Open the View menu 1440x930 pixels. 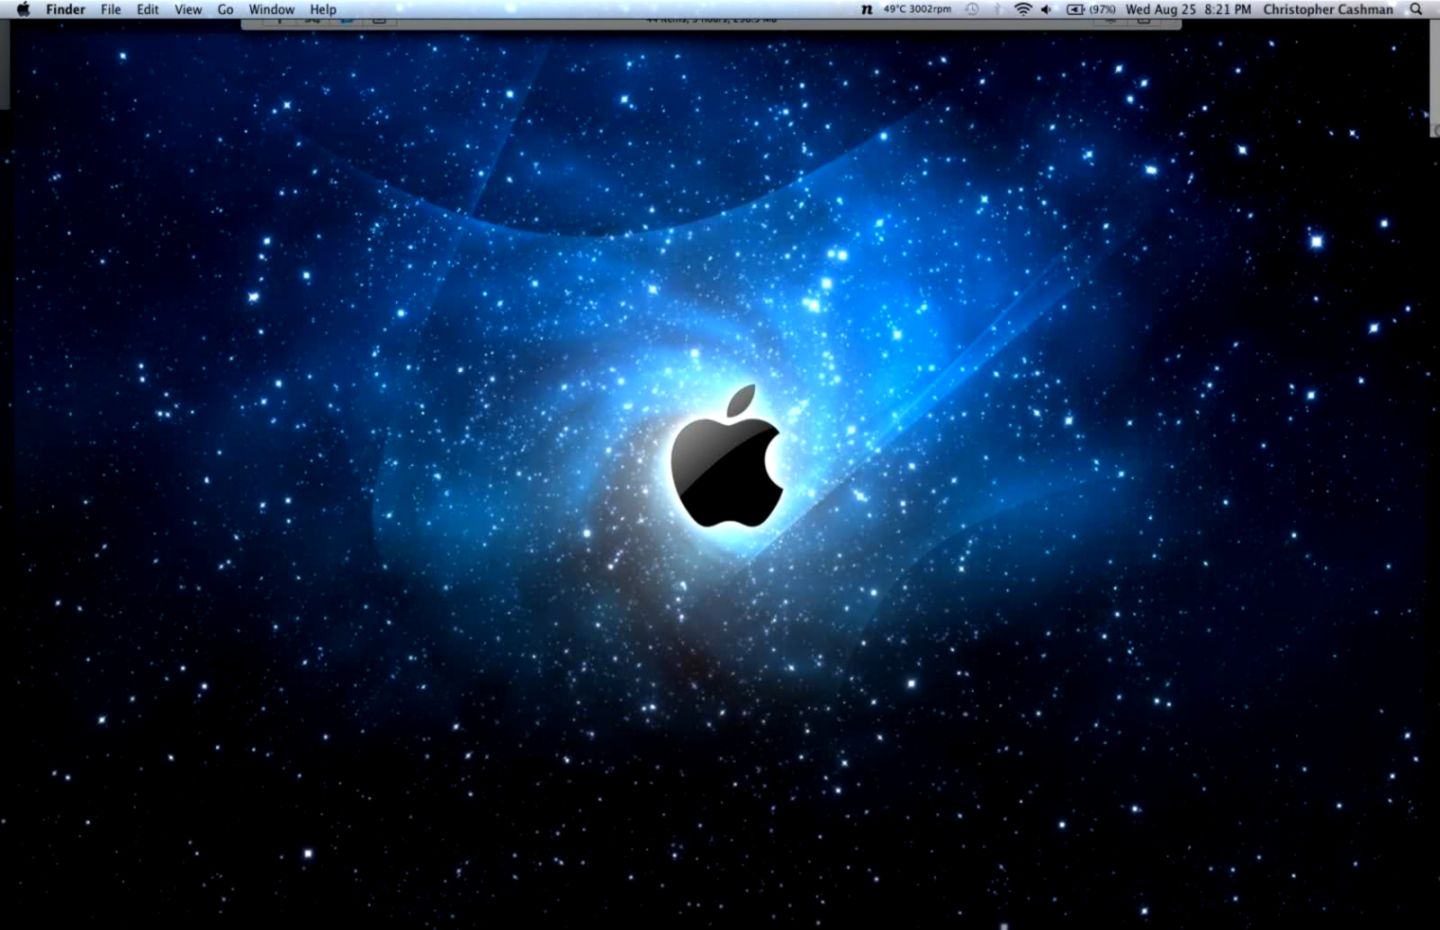(x=187, y=9)
